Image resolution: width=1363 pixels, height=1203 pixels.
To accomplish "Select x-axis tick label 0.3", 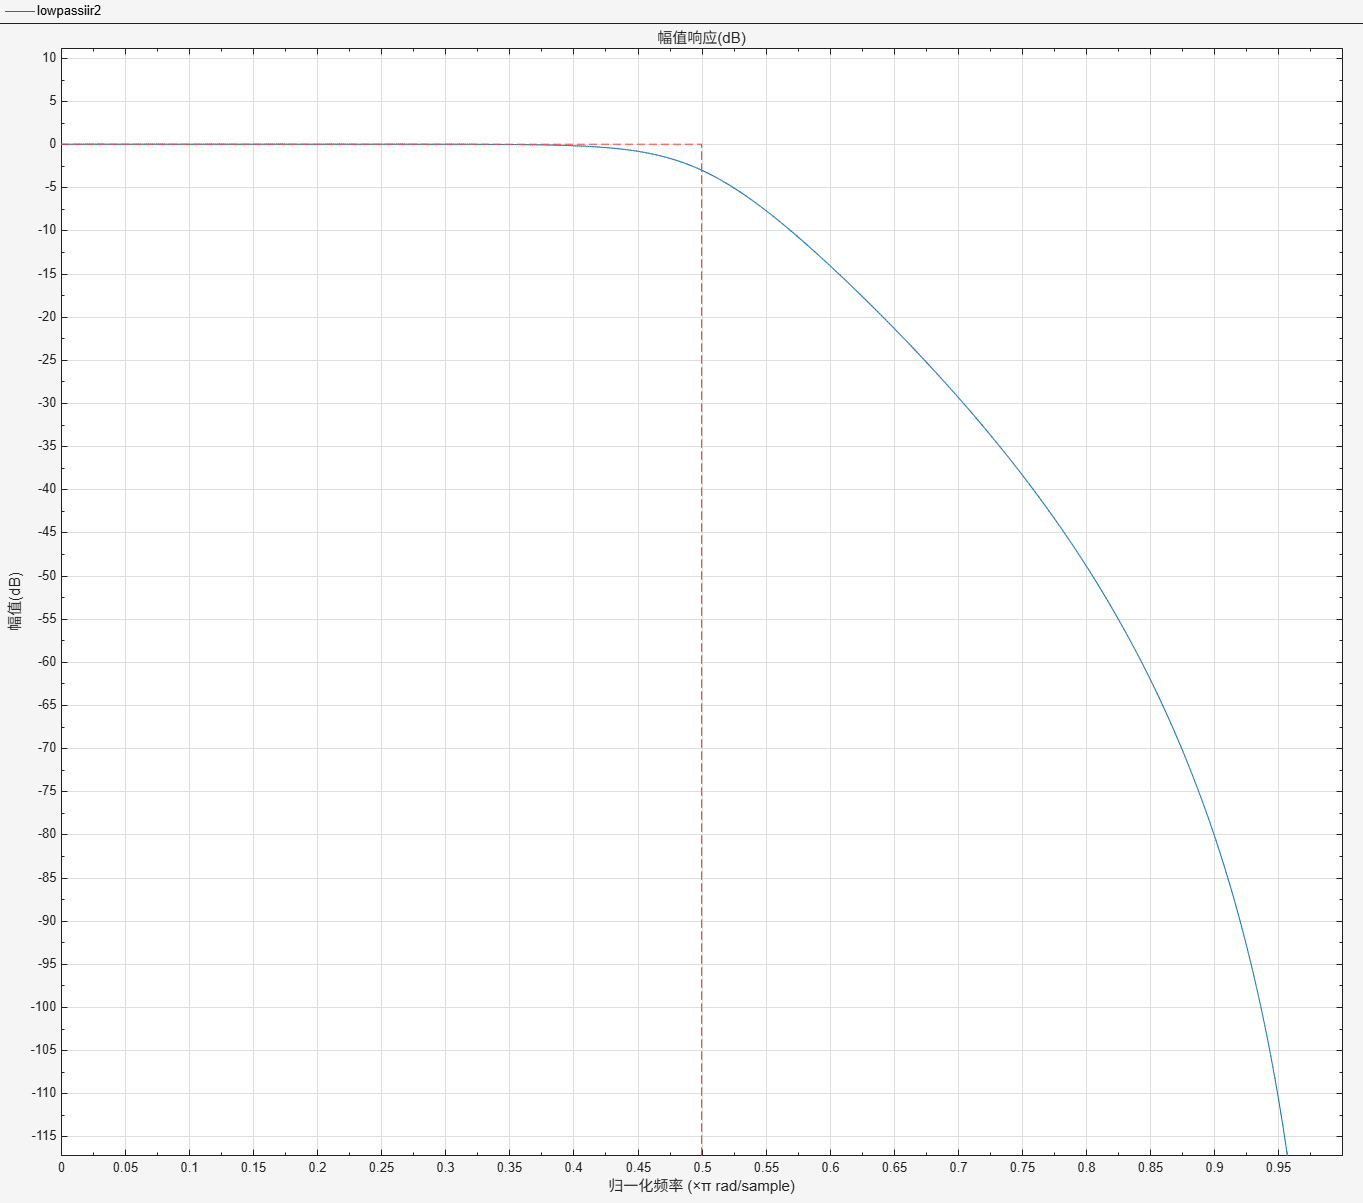I will coord(445,1167).
